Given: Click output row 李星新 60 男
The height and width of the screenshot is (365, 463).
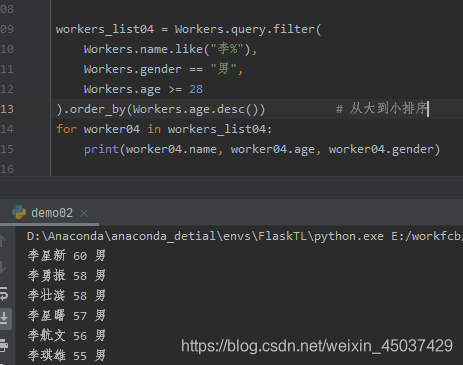Looking at the screenshot, I should pyautogui.click(x=67, y=256).
